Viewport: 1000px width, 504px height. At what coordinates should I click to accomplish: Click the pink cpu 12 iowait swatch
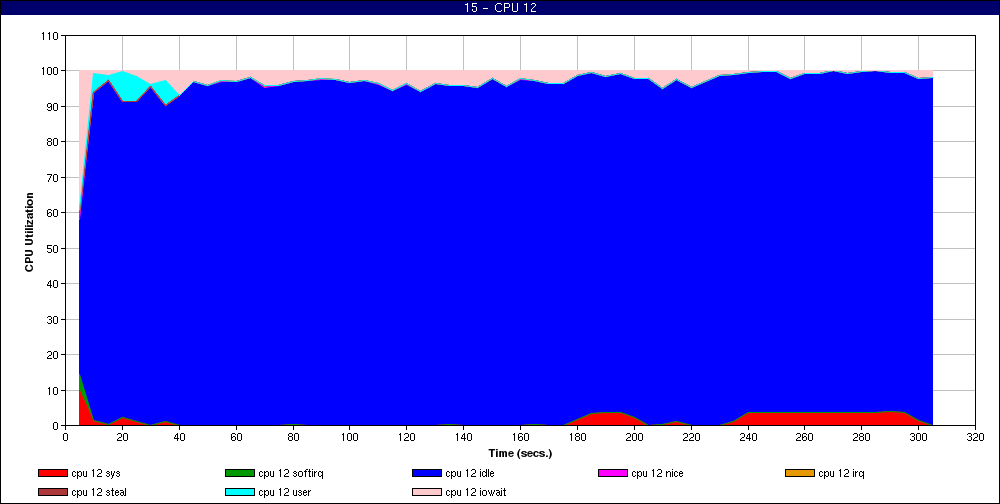click(427, 493)
